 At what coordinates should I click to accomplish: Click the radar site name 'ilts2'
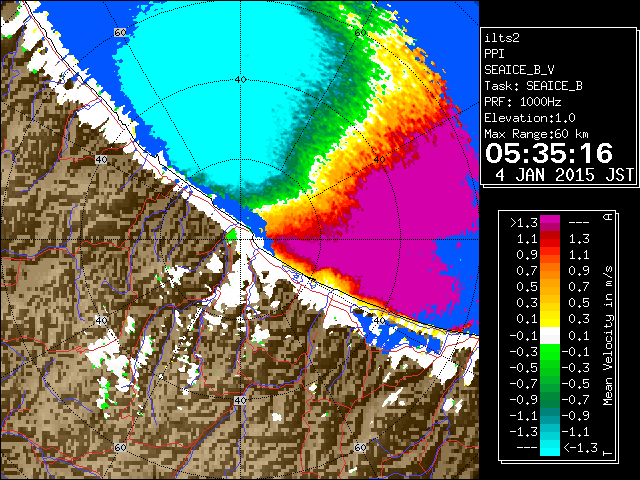coord(502,38)
